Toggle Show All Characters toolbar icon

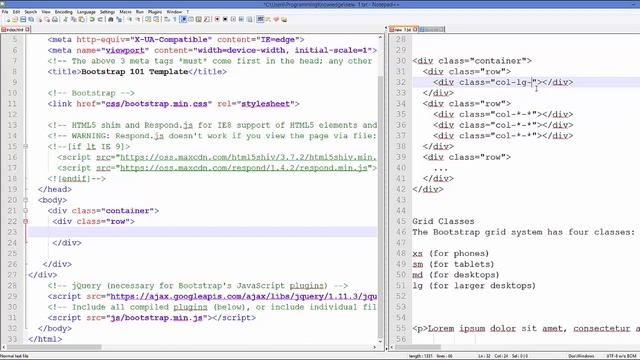pyautogui.click(x=174, y=19)
